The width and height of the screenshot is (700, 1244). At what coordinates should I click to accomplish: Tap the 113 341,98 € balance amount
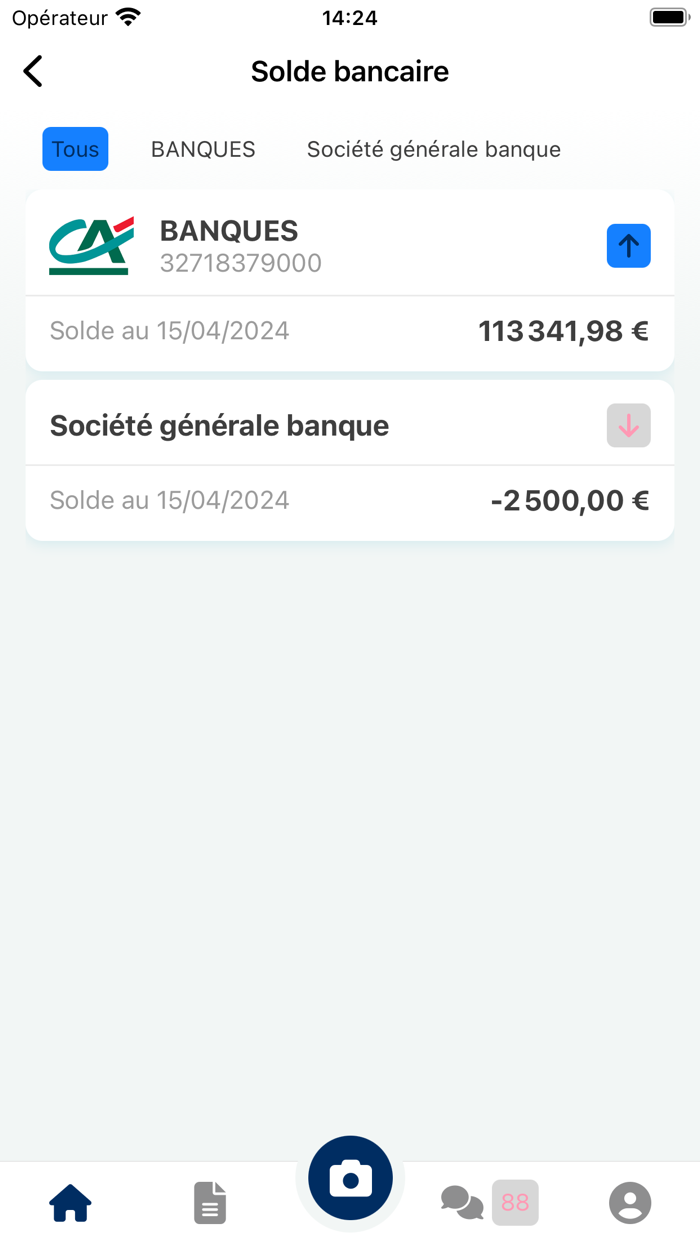[x=561, y=330]
